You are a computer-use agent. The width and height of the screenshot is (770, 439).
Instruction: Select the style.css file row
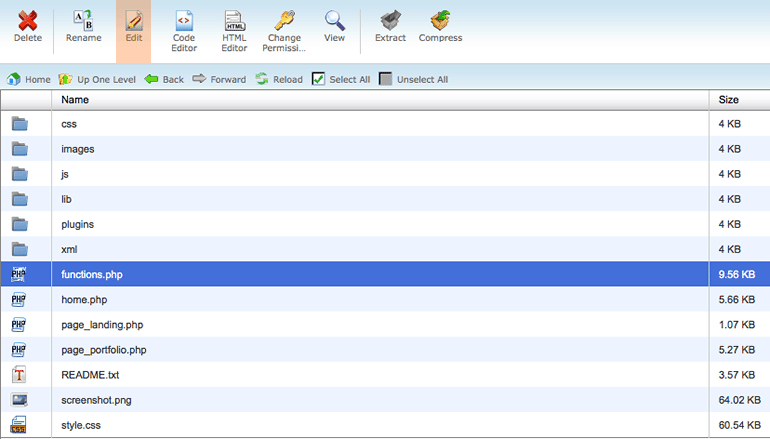coord(80,425)
